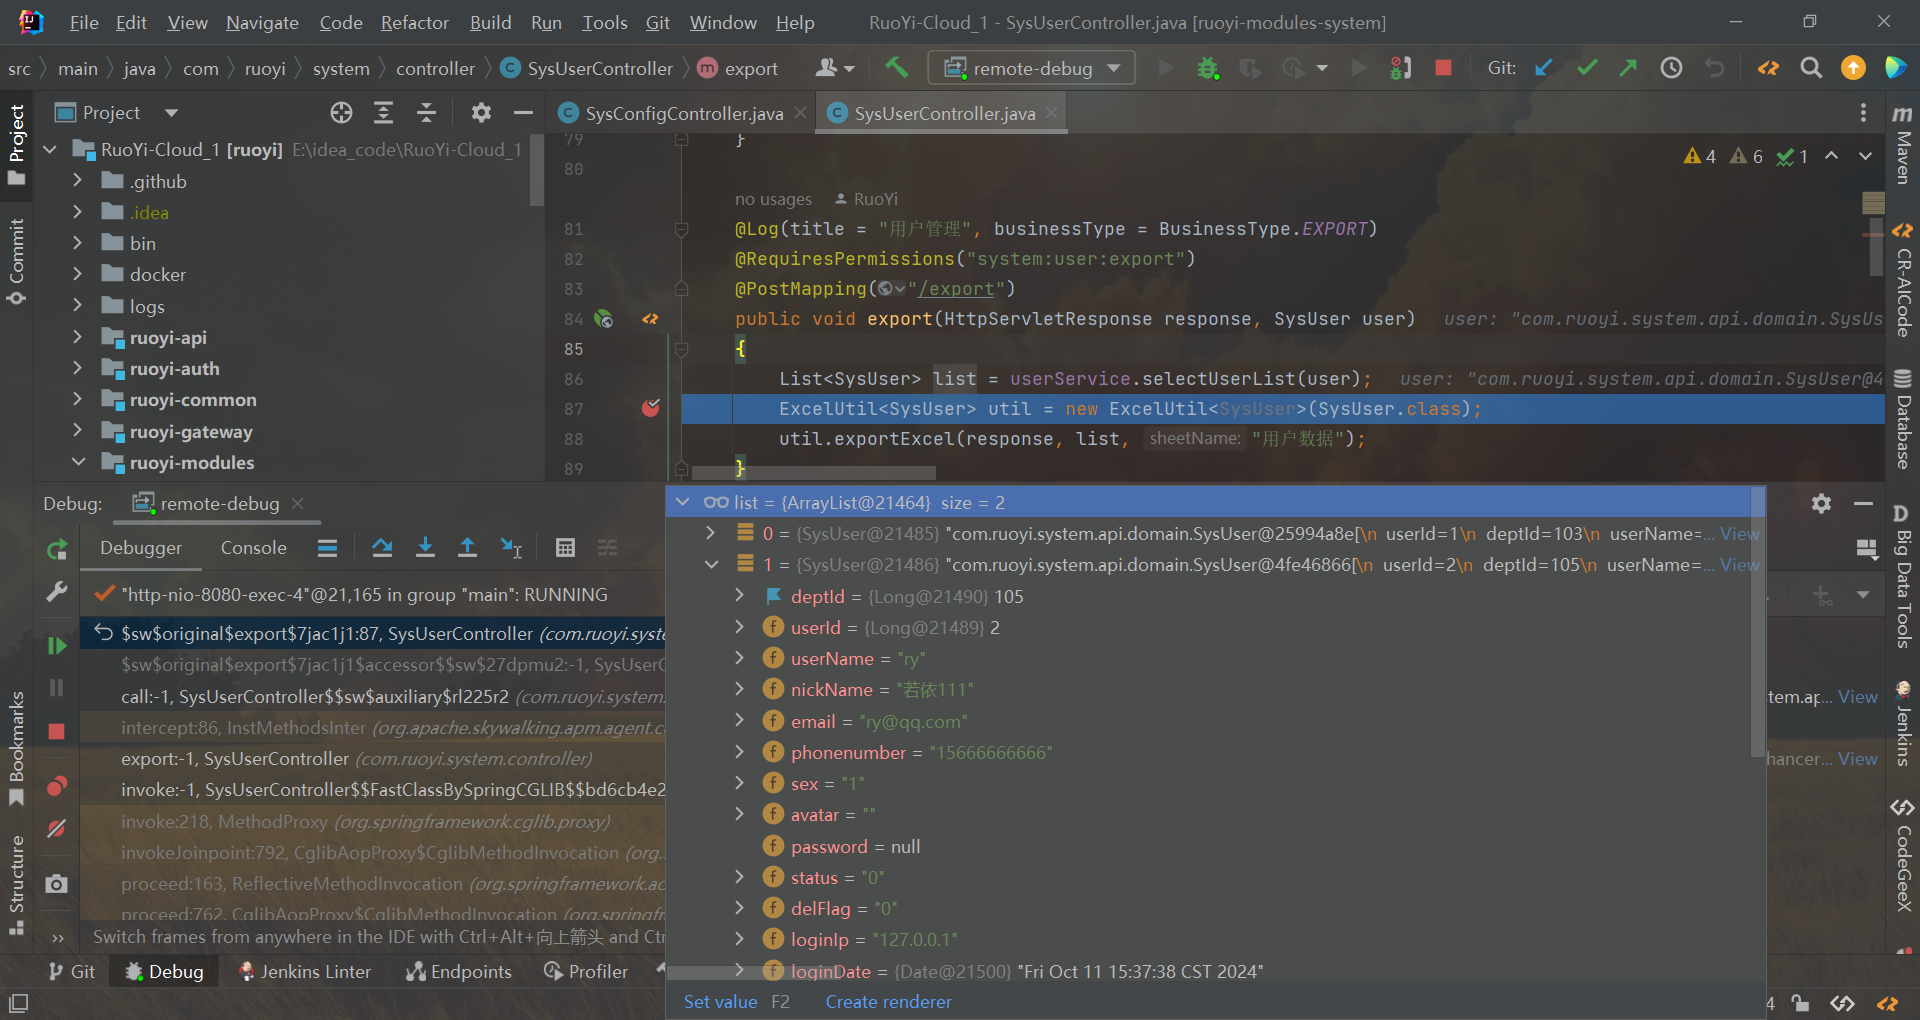Open the Database tool window

(x=1902, y=420)
